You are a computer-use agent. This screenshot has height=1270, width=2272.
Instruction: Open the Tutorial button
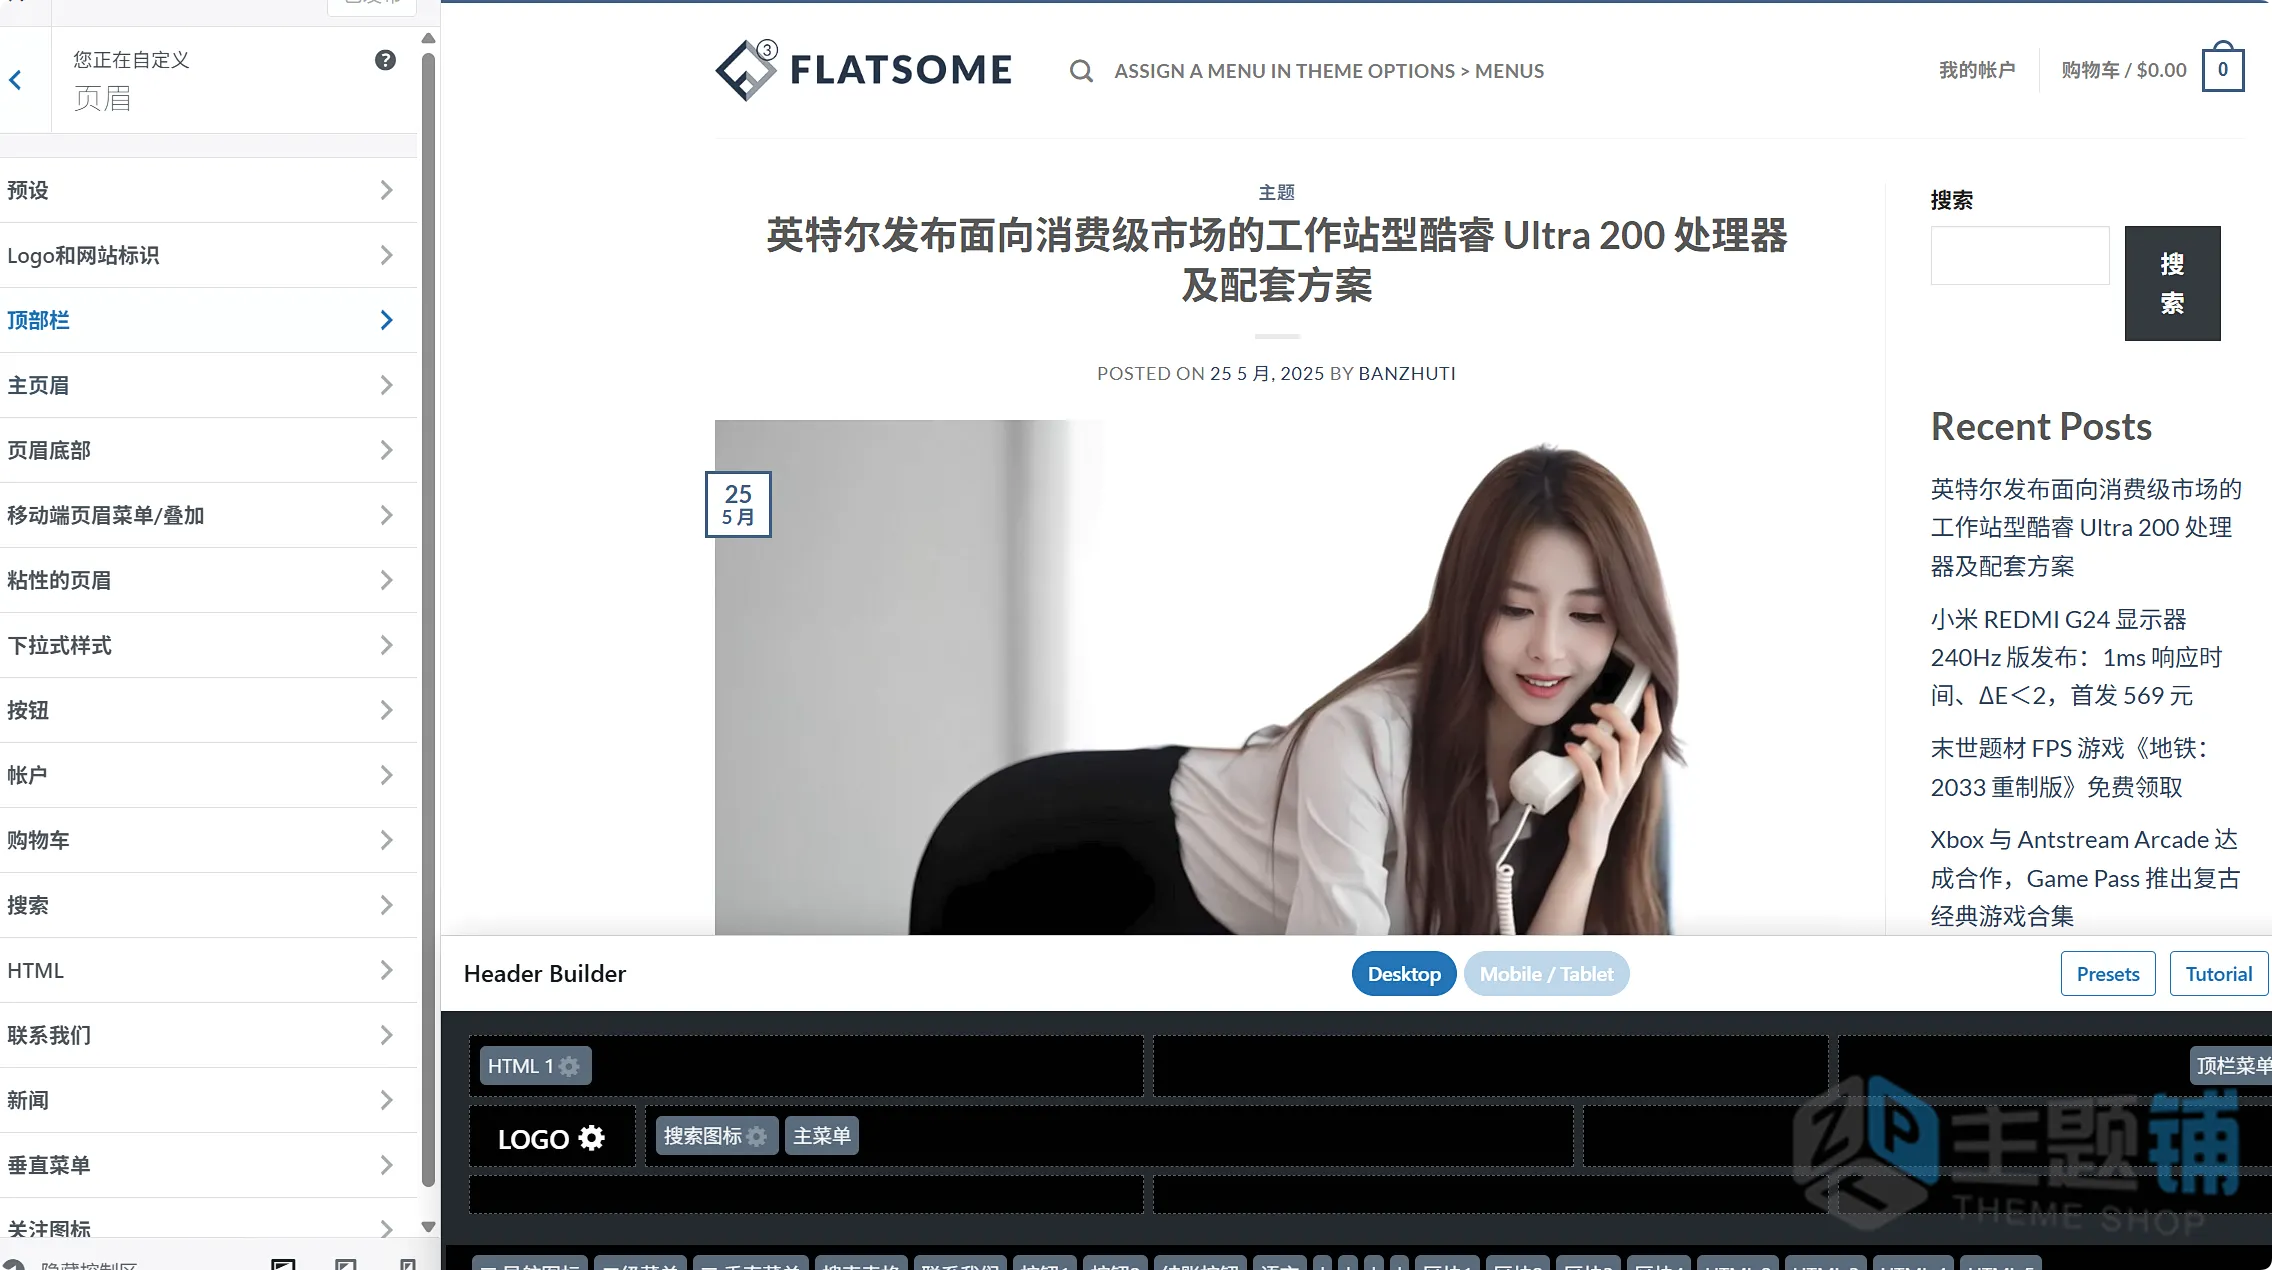pos(2218,974)
